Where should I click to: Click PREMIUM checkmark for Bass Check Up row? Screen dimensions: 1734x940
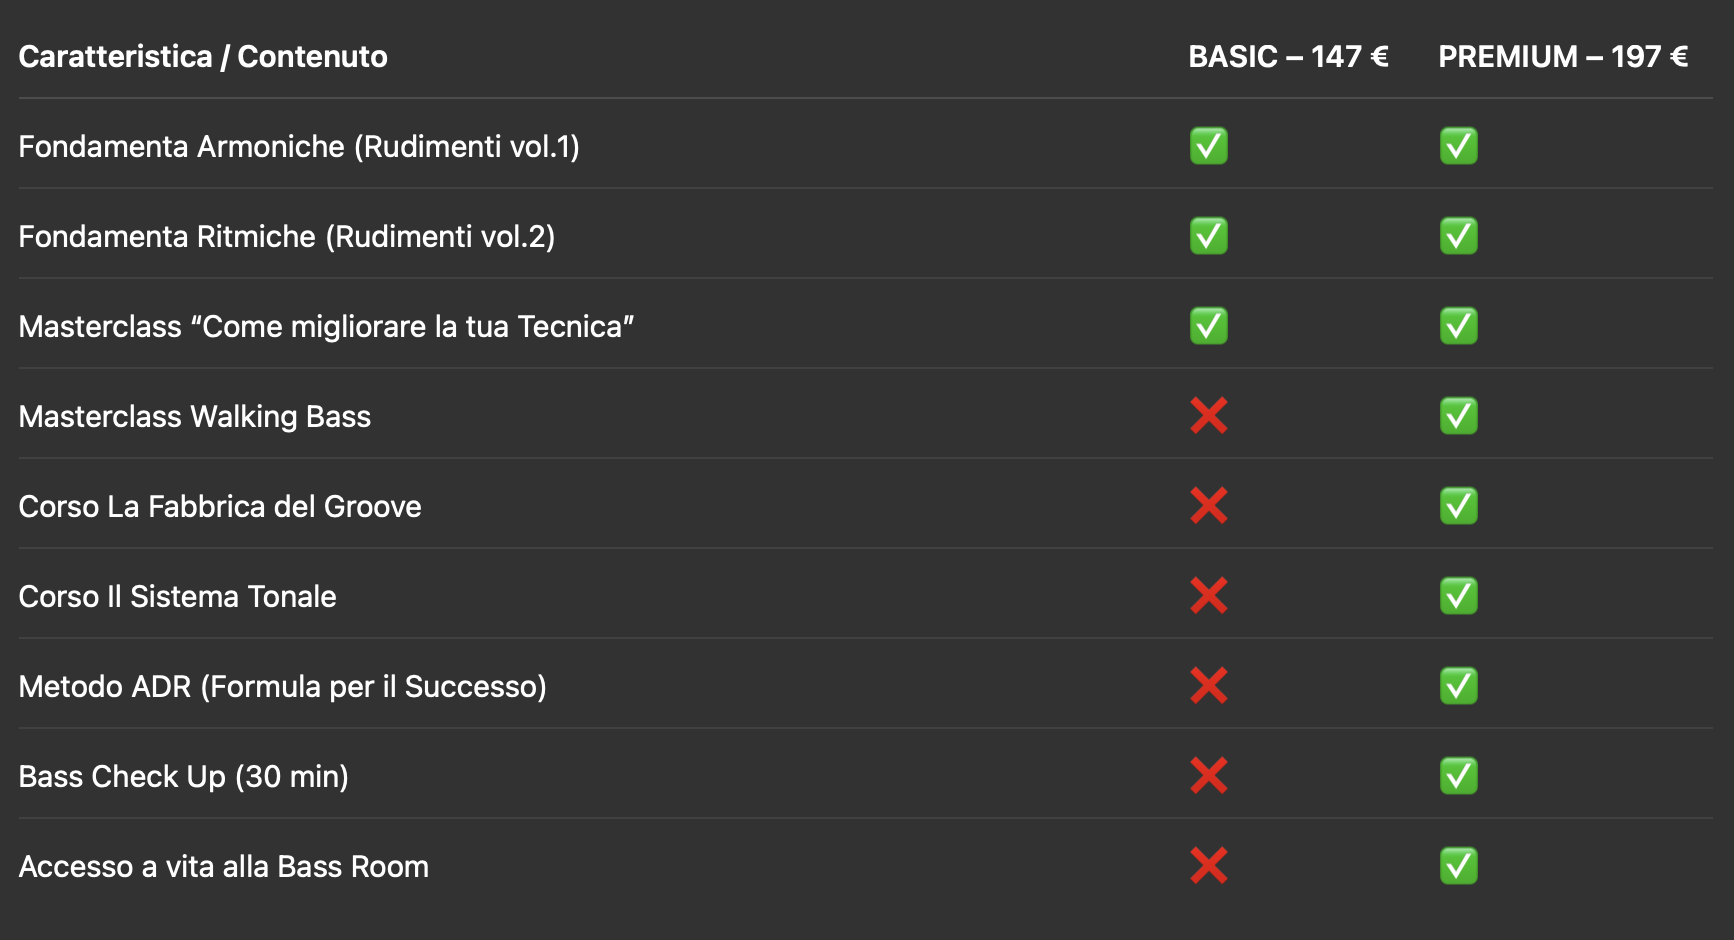(1459, 776)
